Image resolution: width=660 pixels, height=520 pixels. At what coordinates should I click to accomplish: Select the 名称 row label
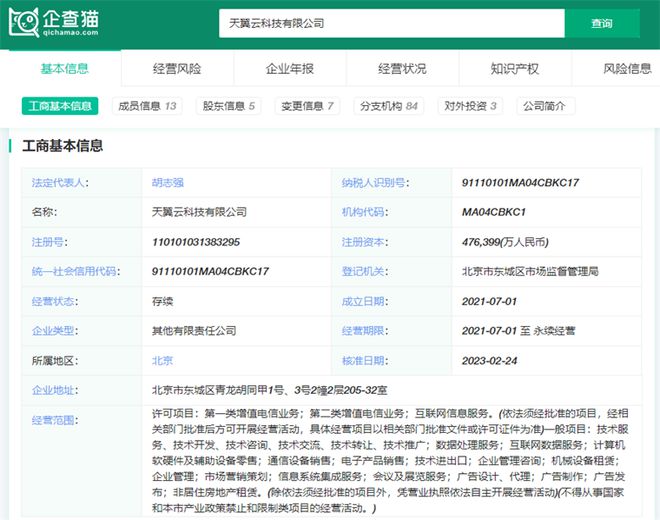point(44,212)
